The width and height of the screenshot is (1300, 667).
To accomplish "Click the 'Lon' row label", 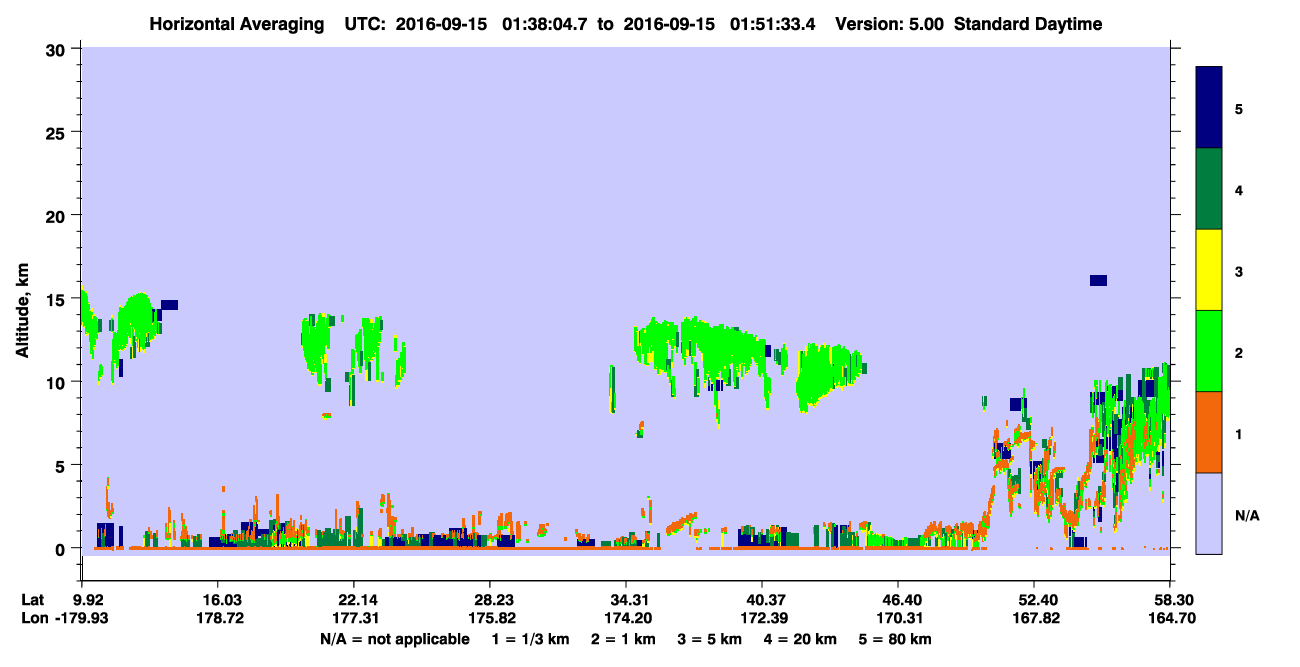I will click(x=34, y=618).
